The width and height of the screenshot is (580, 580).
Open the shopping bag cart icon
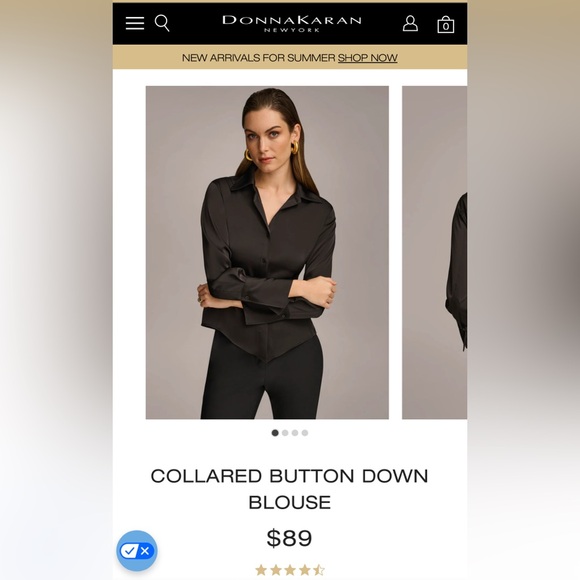(445, 24)
